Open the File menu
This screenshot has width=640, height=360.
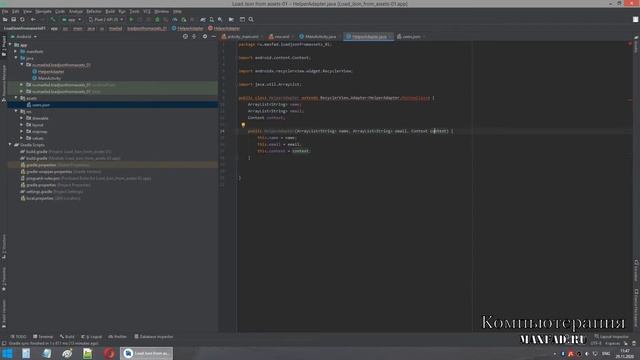click(x=5, y=11)
